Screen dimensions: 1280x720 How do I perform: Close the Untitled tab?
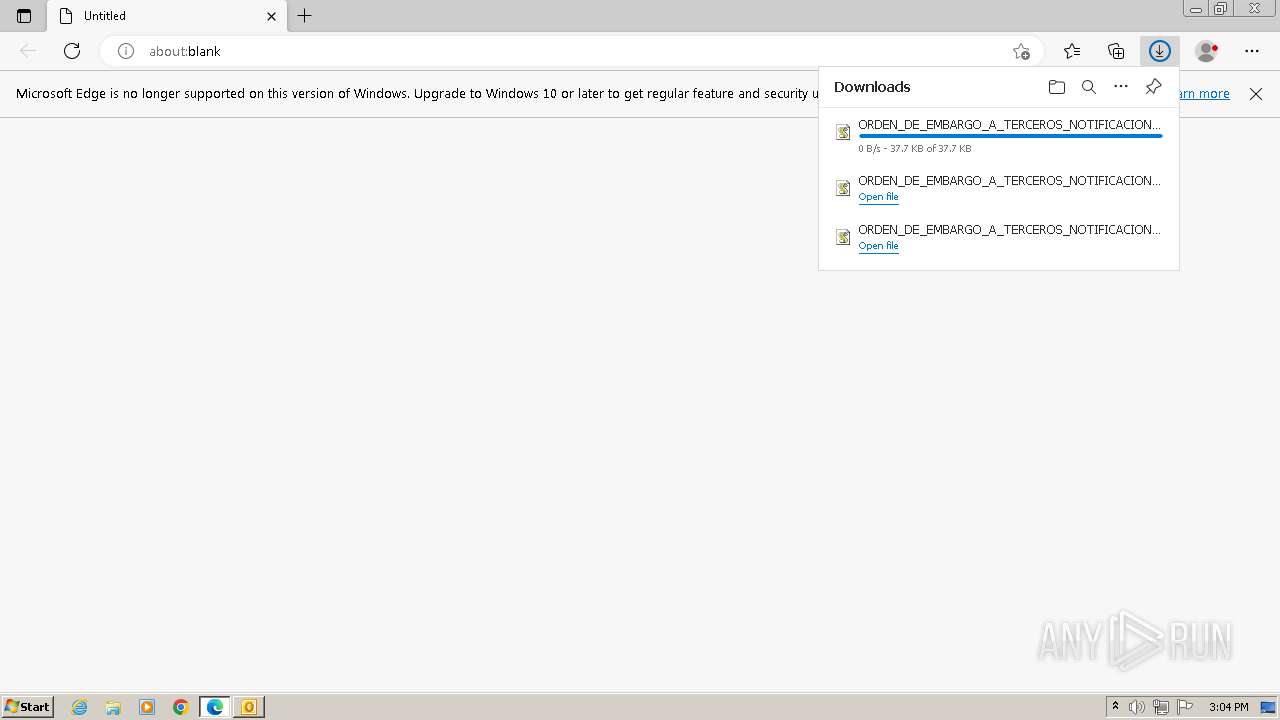(x=271, y=16)
